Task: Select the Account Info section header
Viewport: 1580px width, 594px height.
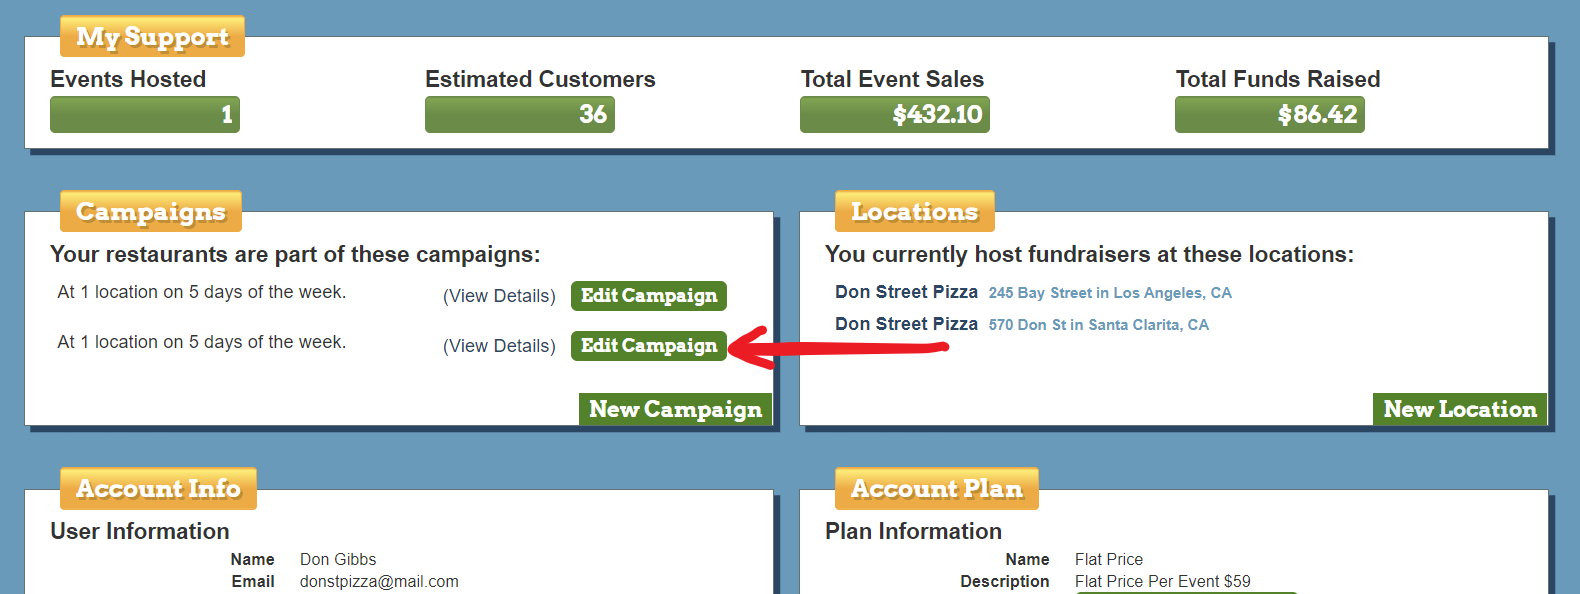Action: [x=158, y=489]
